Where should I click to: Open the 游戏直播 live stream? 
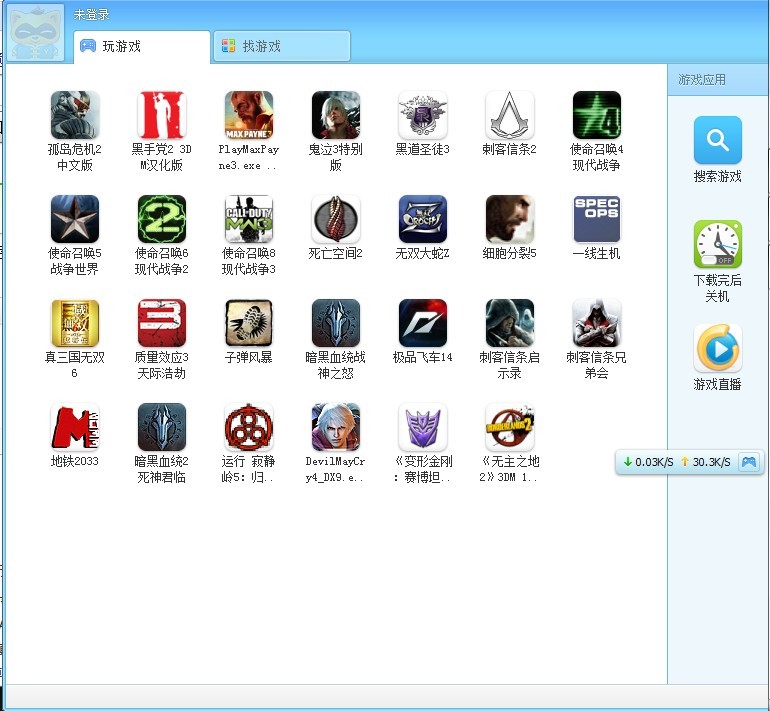[x=717, y=349]
